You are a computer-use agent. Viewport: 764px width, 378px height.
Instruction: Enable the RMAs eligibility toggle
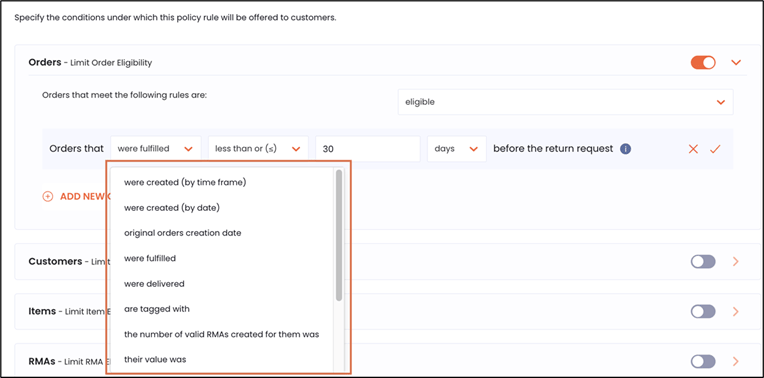pyautogui.click(x=703, y=361)
